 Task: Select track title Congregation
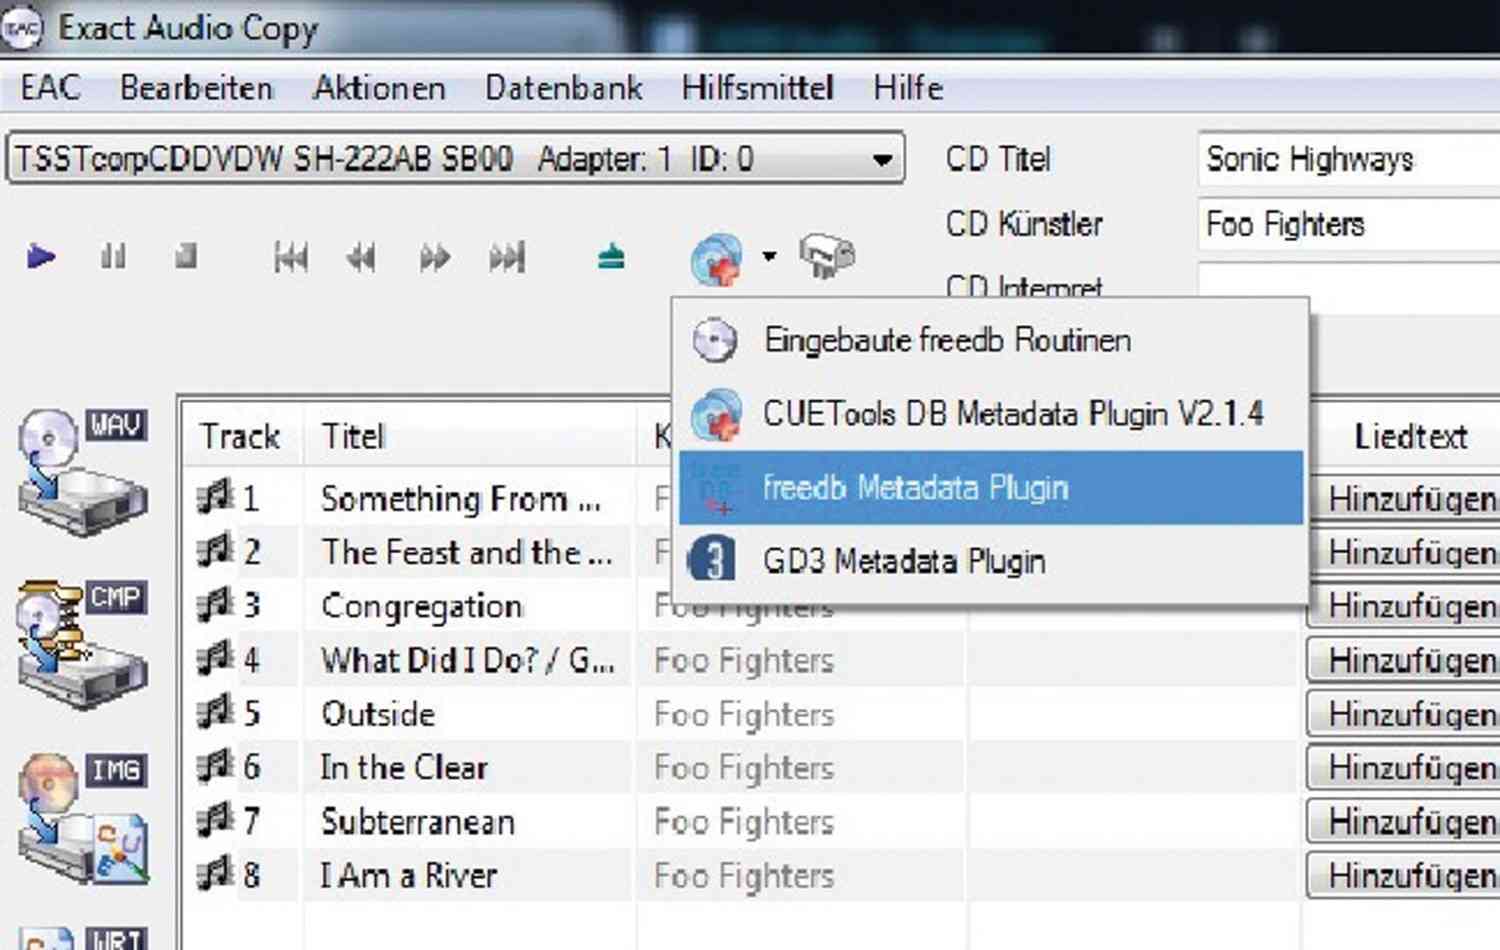[421, 606]
